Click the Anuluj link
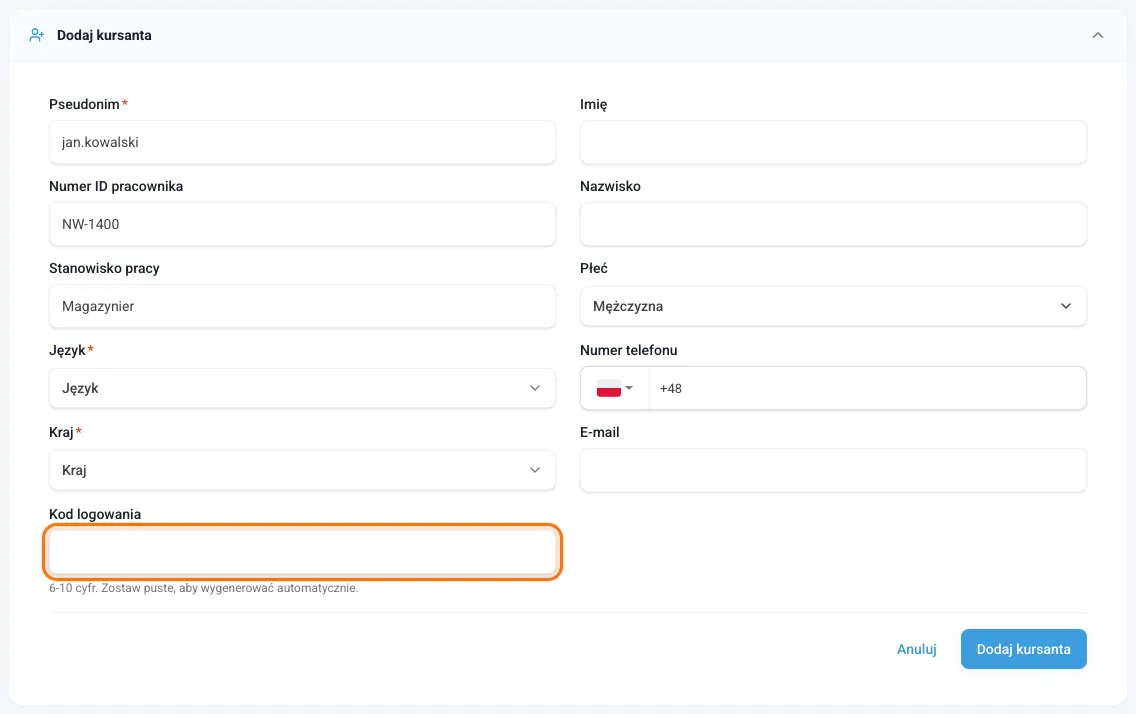The image size is (1136, 714). tap(916, 649)
